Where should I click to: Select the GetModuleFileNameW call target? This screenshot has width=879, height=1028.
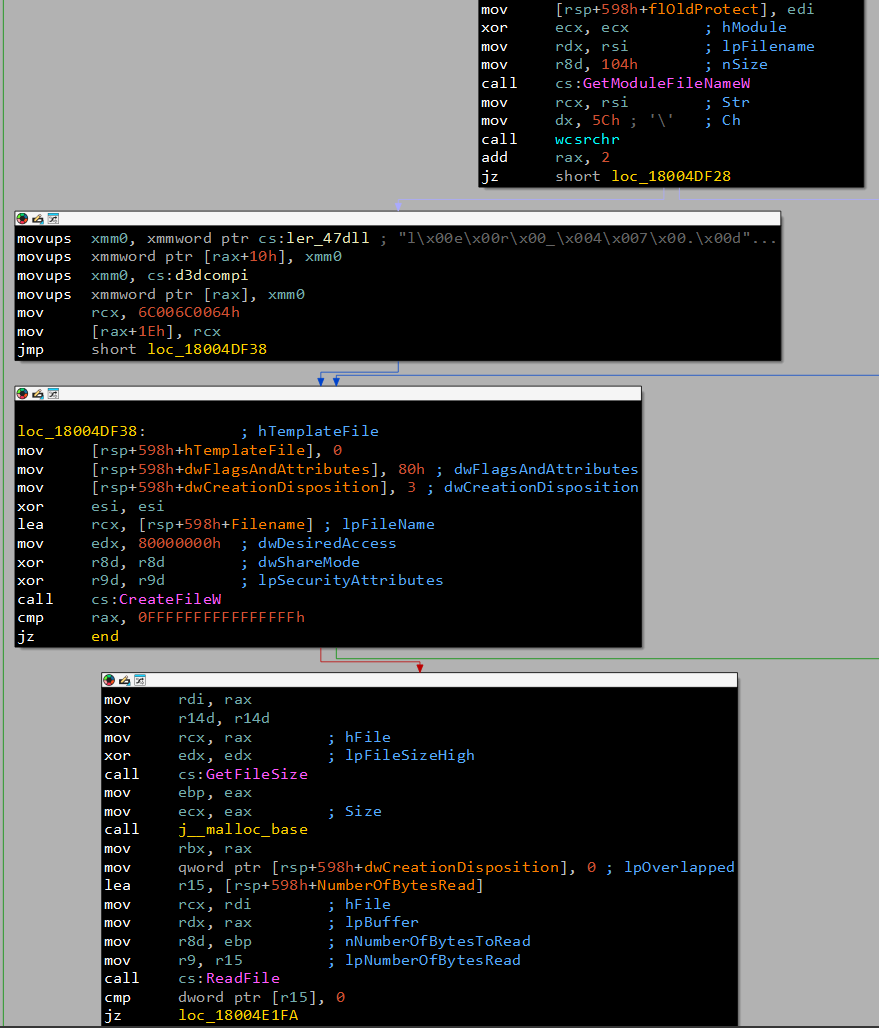pos(666,83)
